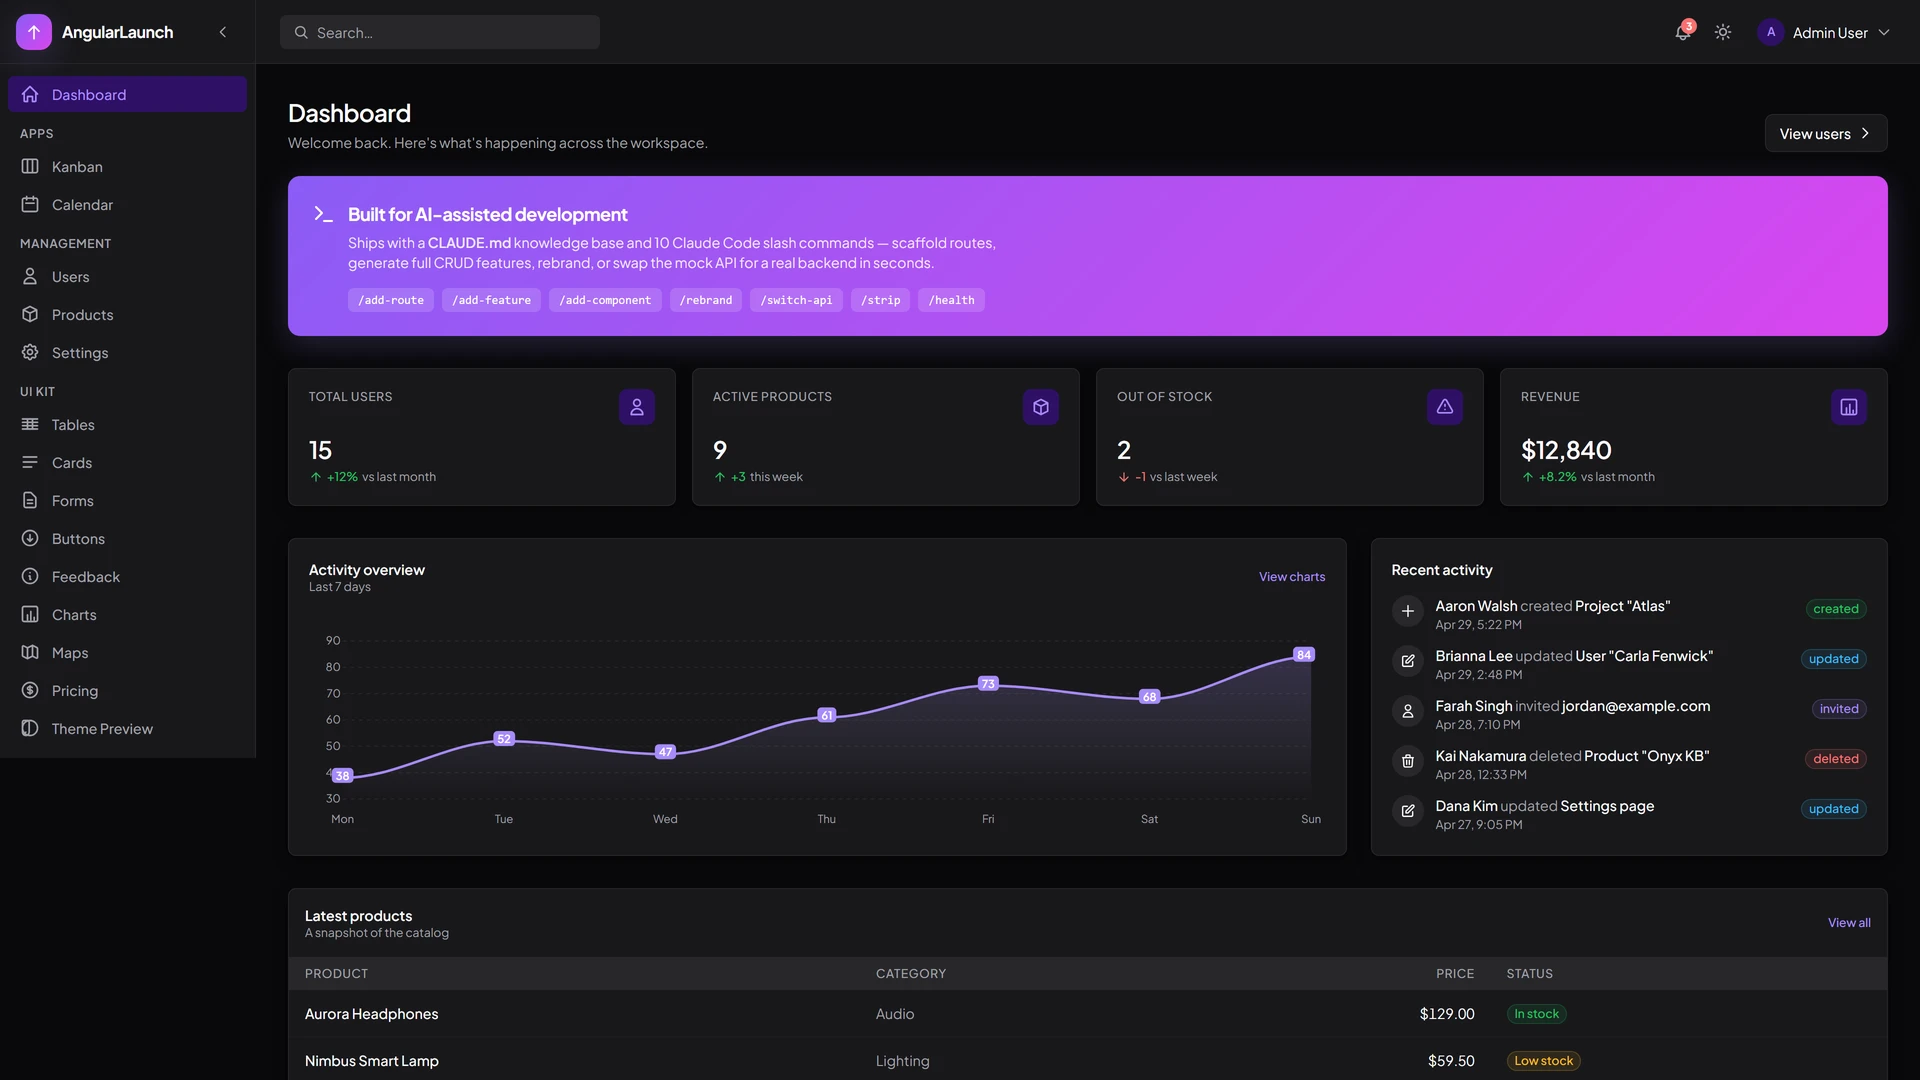Open the notifications bell

coord(1683,32)
